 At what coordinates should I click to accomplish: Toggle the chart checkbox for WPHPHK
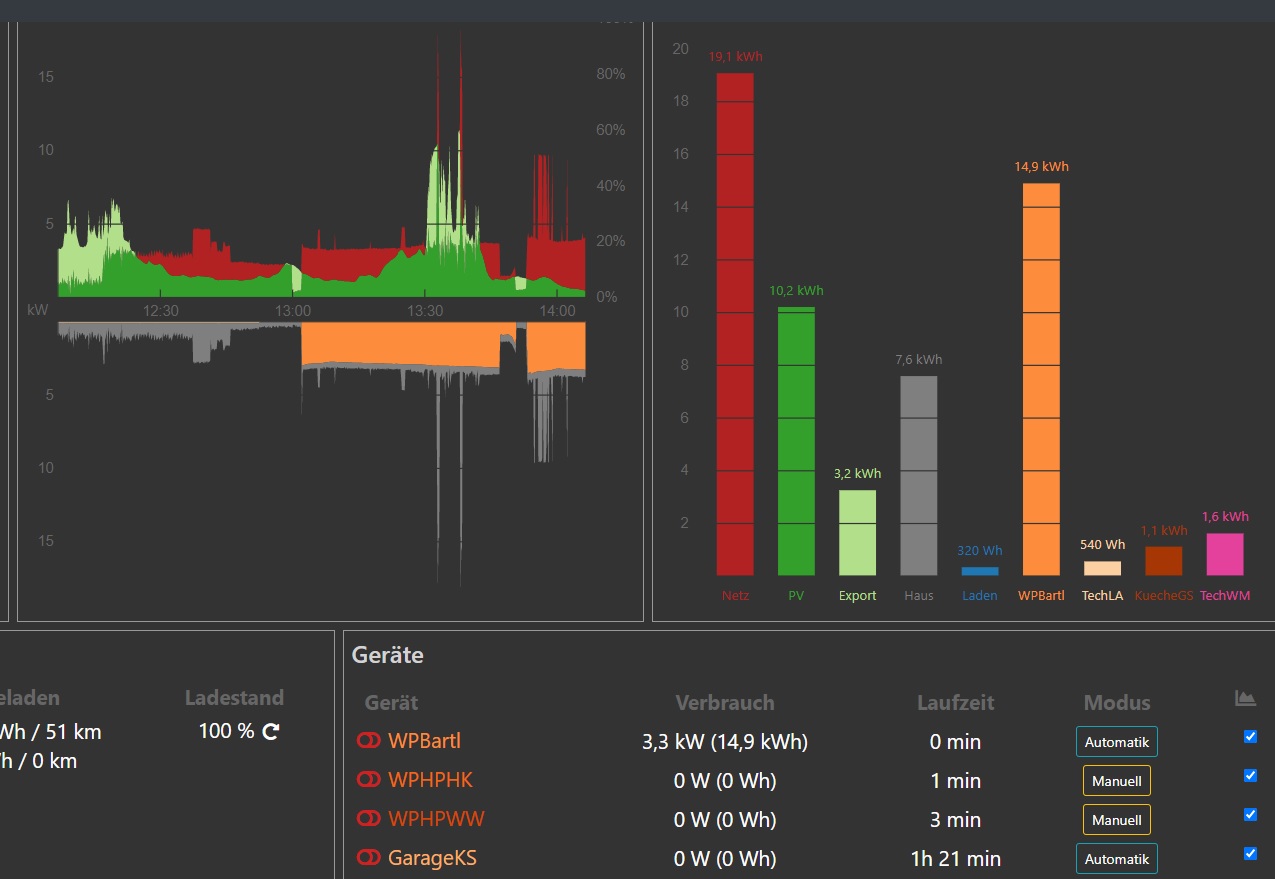click(1250, 776)
